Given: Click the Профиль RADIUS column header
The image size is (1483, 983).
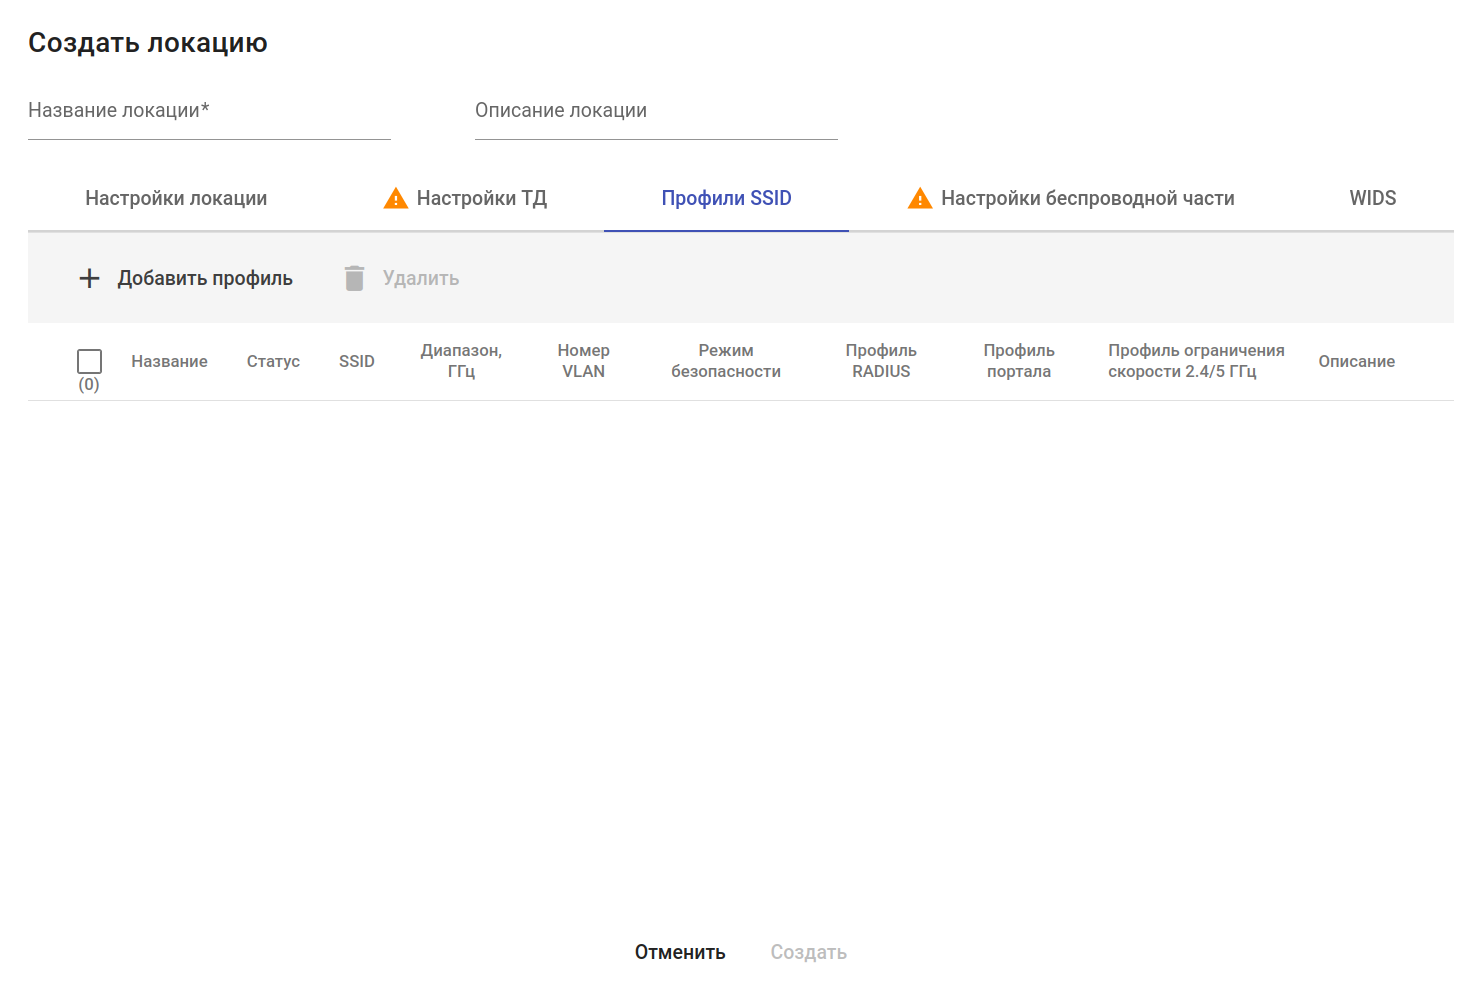Looking at the screenshot, I should 881,361.
